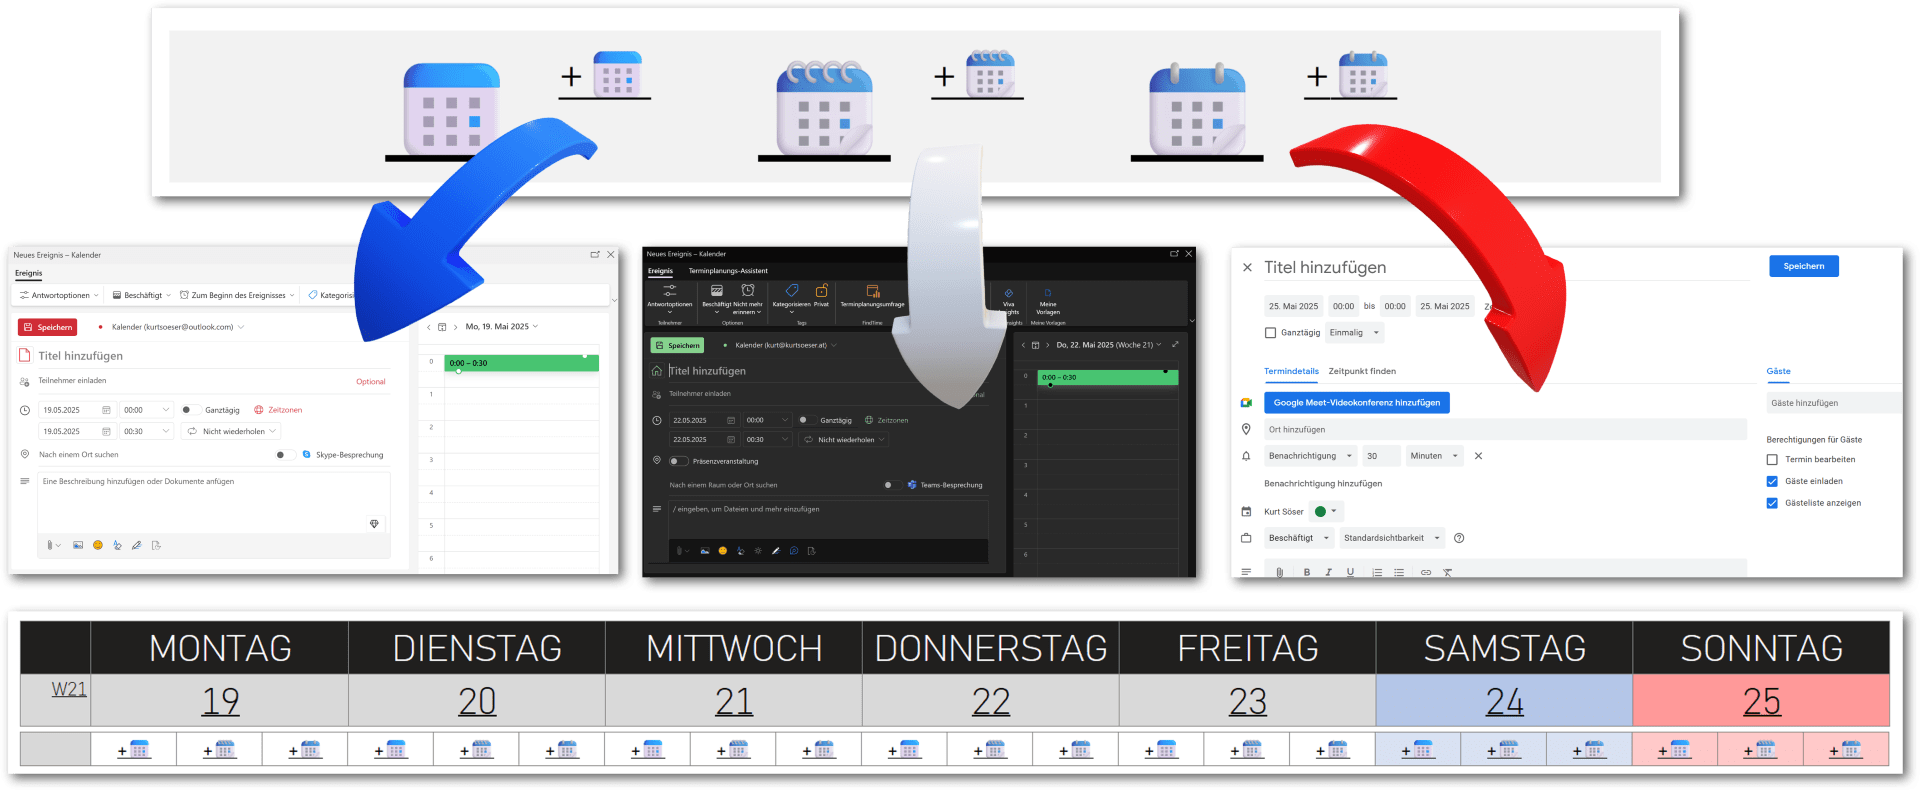Click the Italic icon in the Google Calendar description toolbar
Viewport: 1920px width, 791px height.
(1328, 573)
